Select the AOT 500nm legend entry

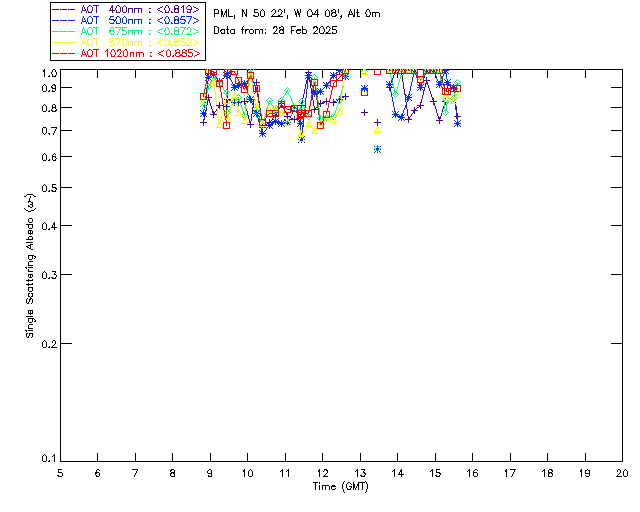pyautogui.click(x=126, y=20)
